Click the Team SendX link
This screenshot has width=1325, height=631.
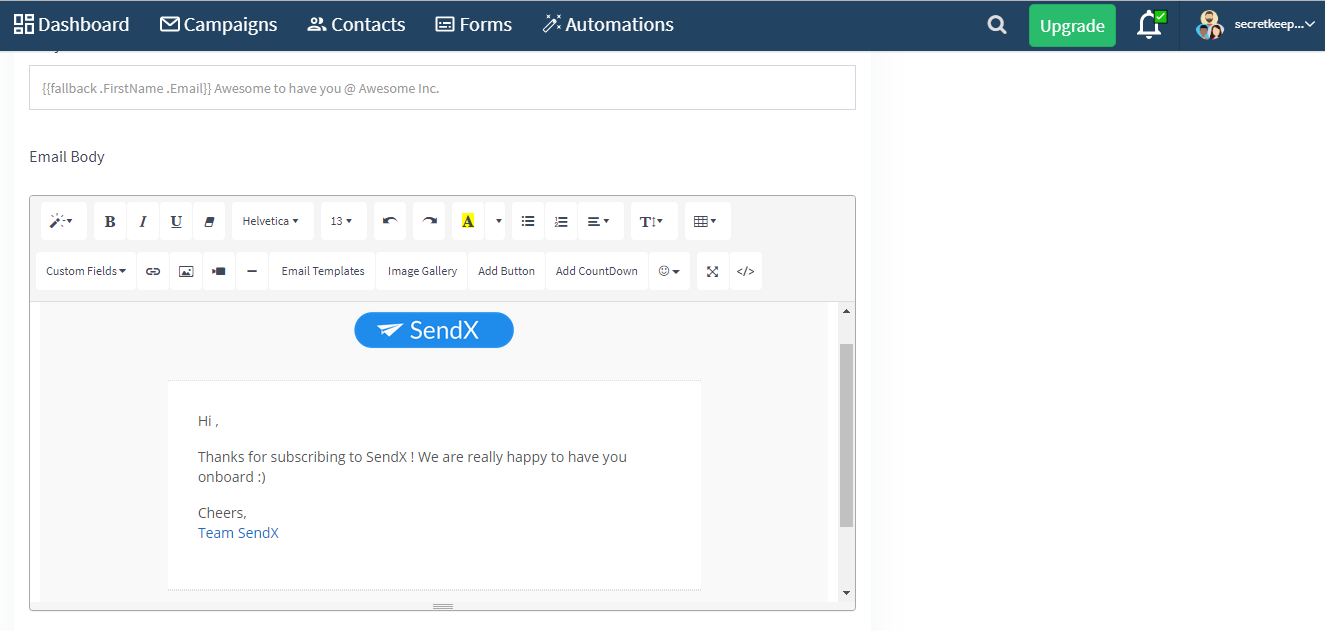point(238,533)
